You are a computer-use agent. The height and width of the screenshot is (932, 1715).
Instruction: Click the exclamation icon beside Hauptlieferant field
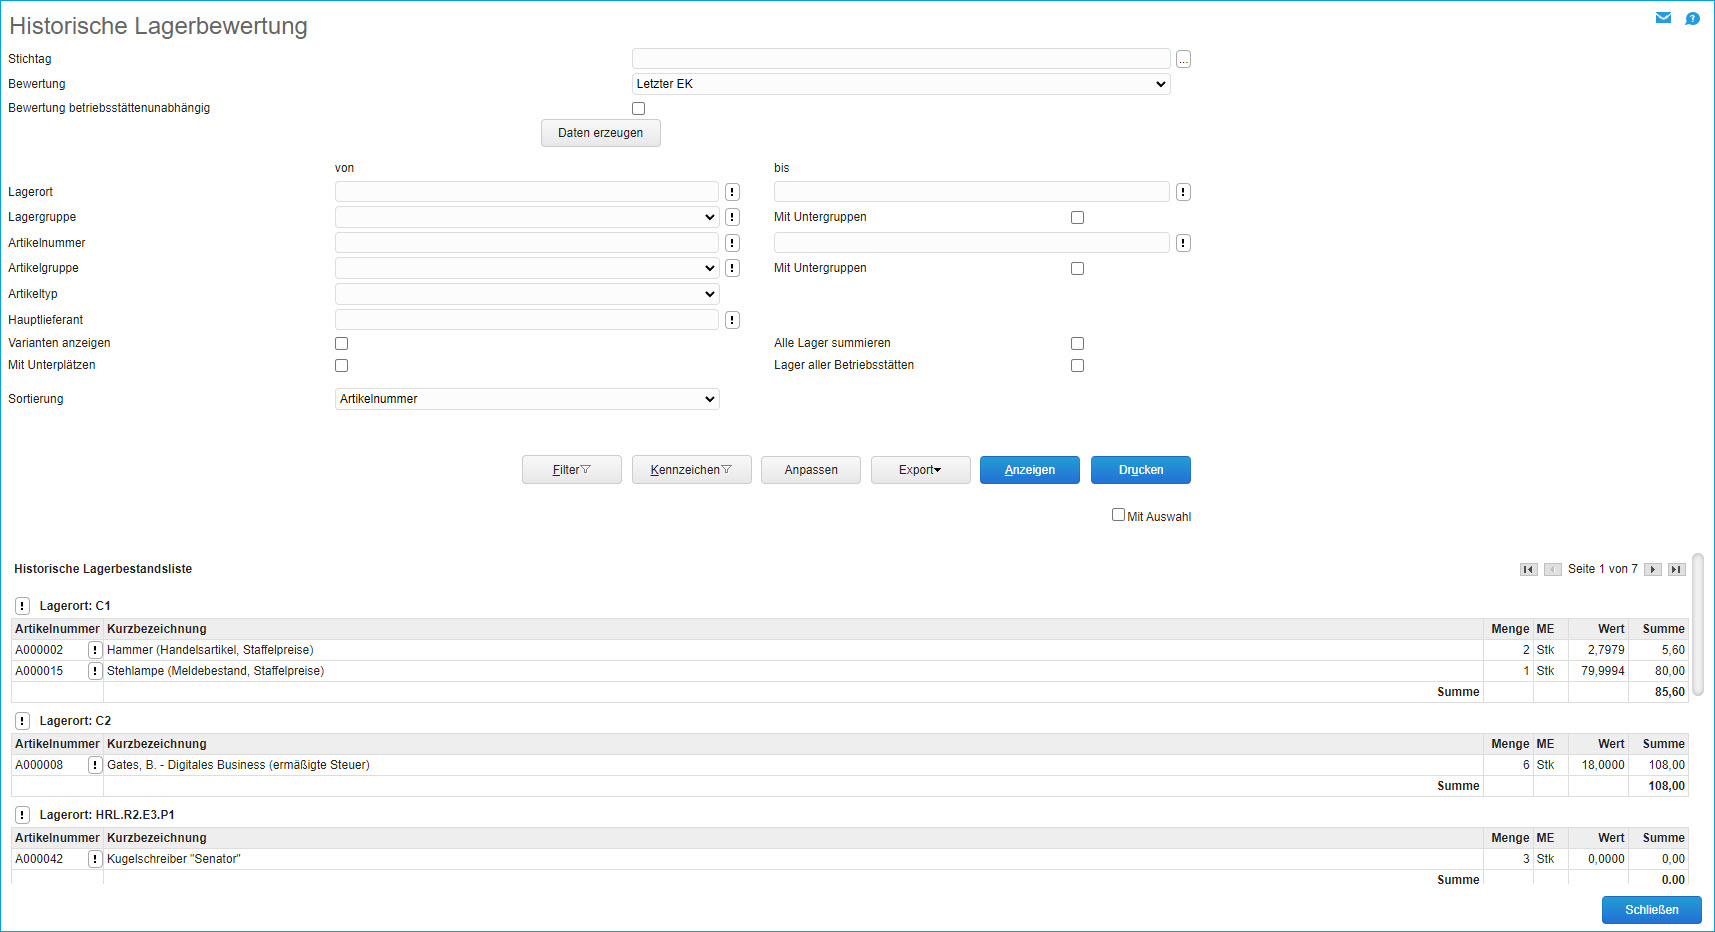point(732,320)
